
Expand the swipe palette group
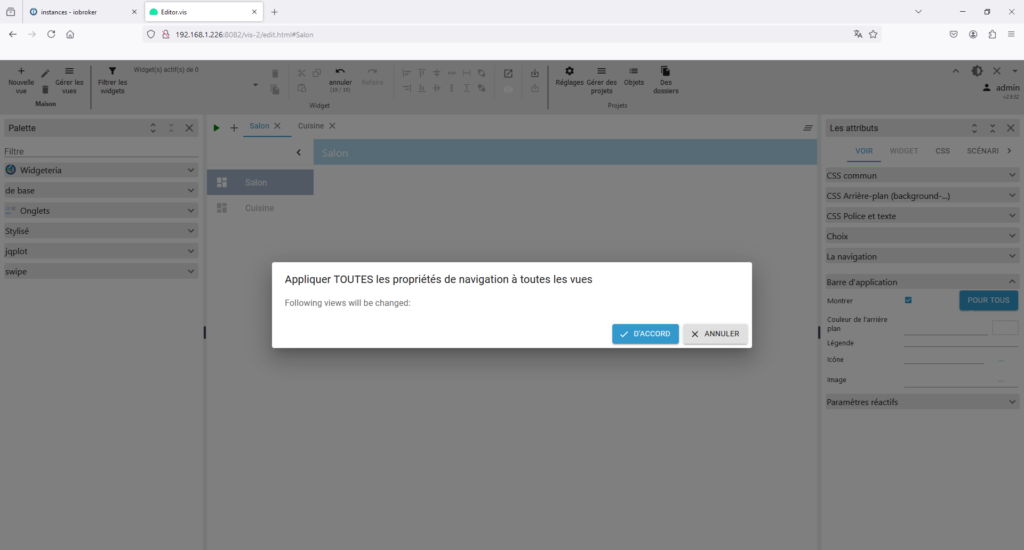click(x=101, y=271)
